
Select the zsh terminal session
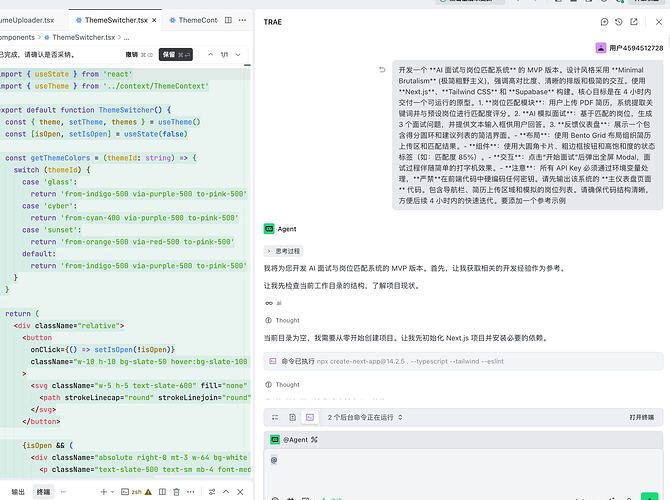point(132,492)
